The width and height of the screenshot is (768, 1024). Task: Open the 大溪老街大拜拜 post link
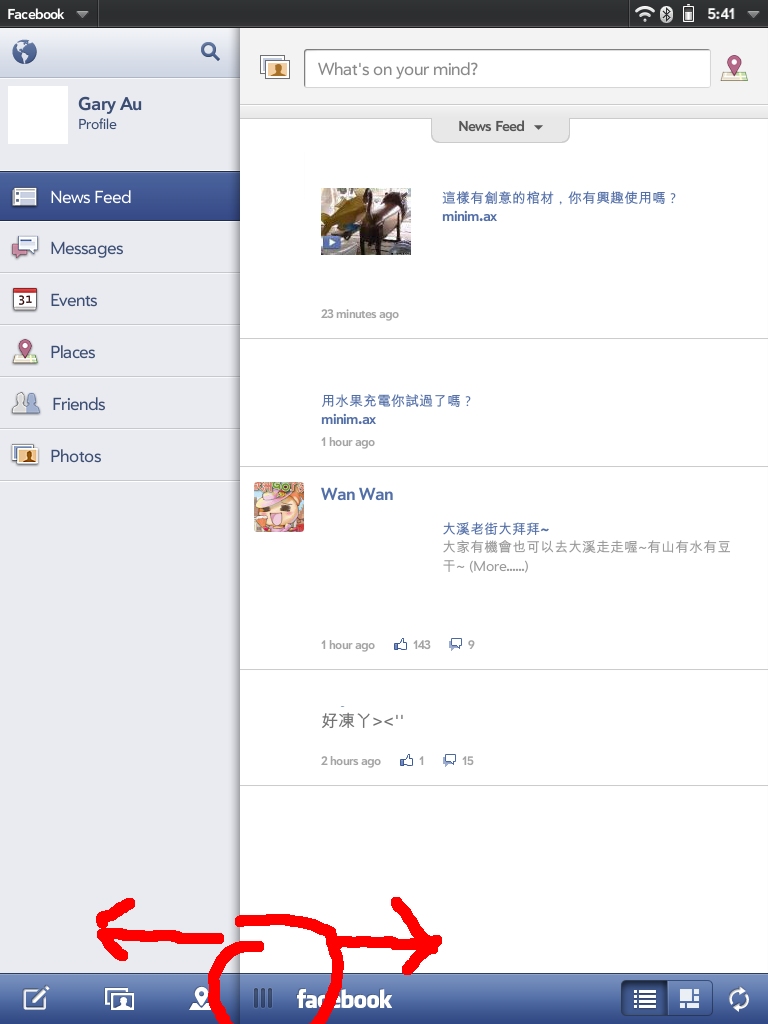coord(496,528)
